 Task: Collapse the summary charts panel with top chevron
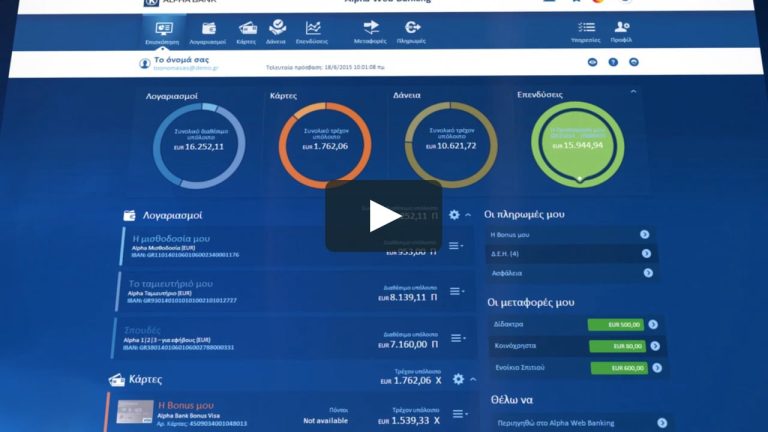click(633, 92)
